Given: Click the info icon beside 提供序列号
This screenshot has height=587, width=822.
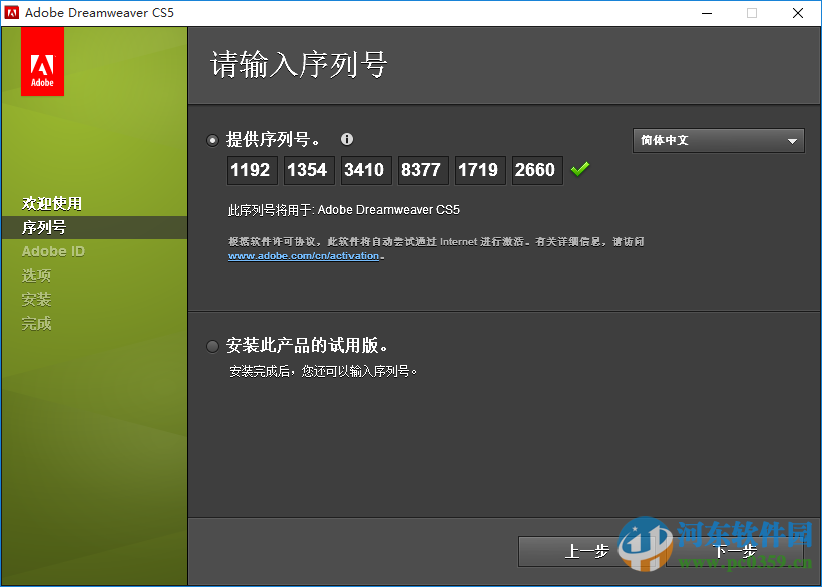Looking at the screenshot, I should pos(346,139).
